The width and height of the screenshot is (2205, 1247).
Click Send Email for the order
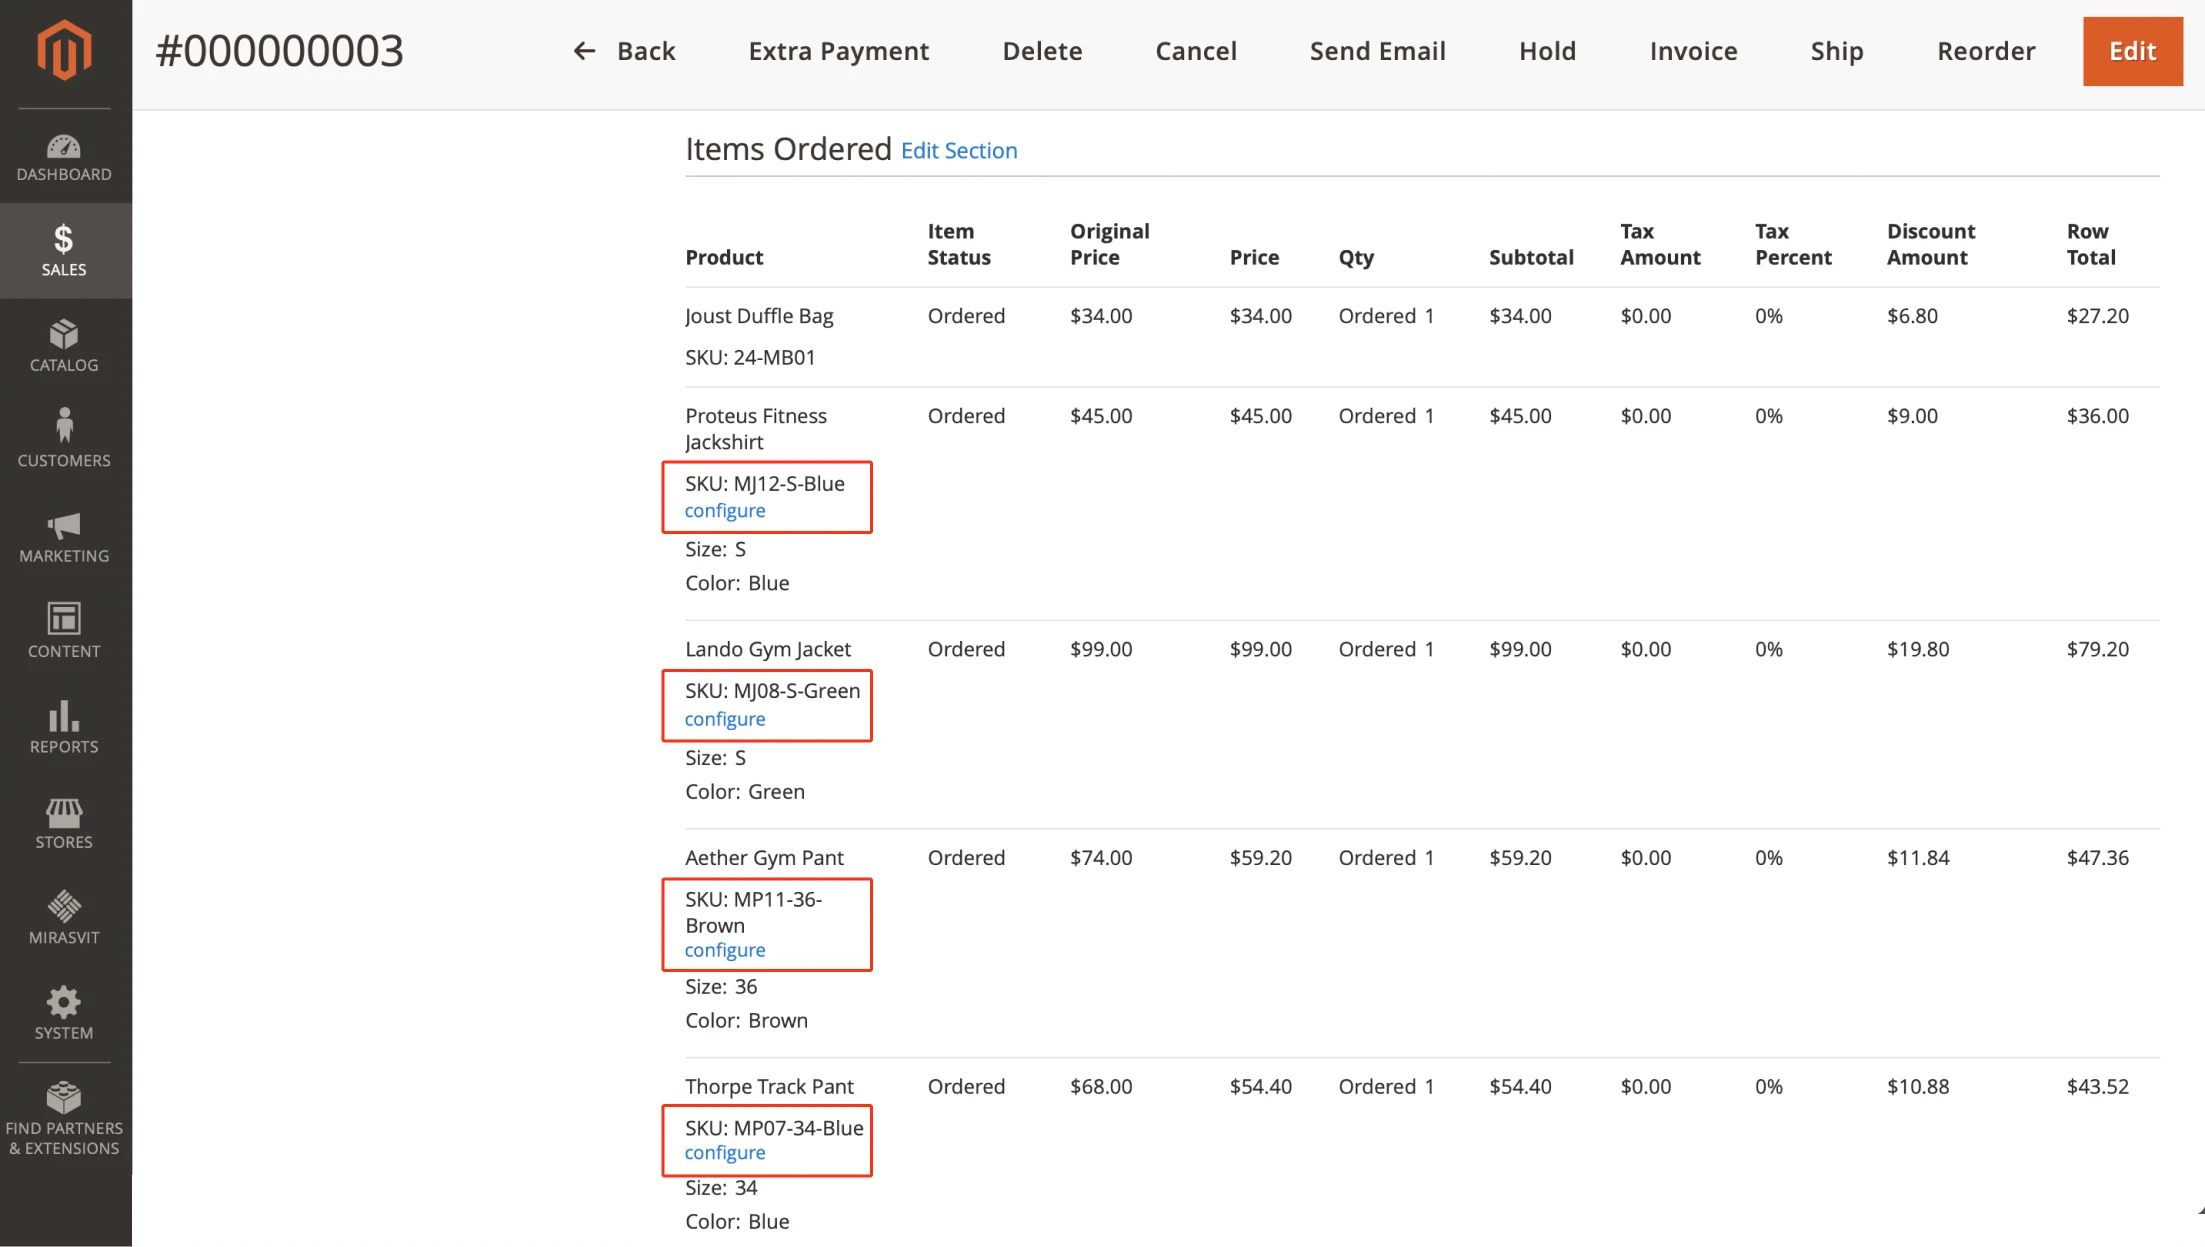point(1377,50)
